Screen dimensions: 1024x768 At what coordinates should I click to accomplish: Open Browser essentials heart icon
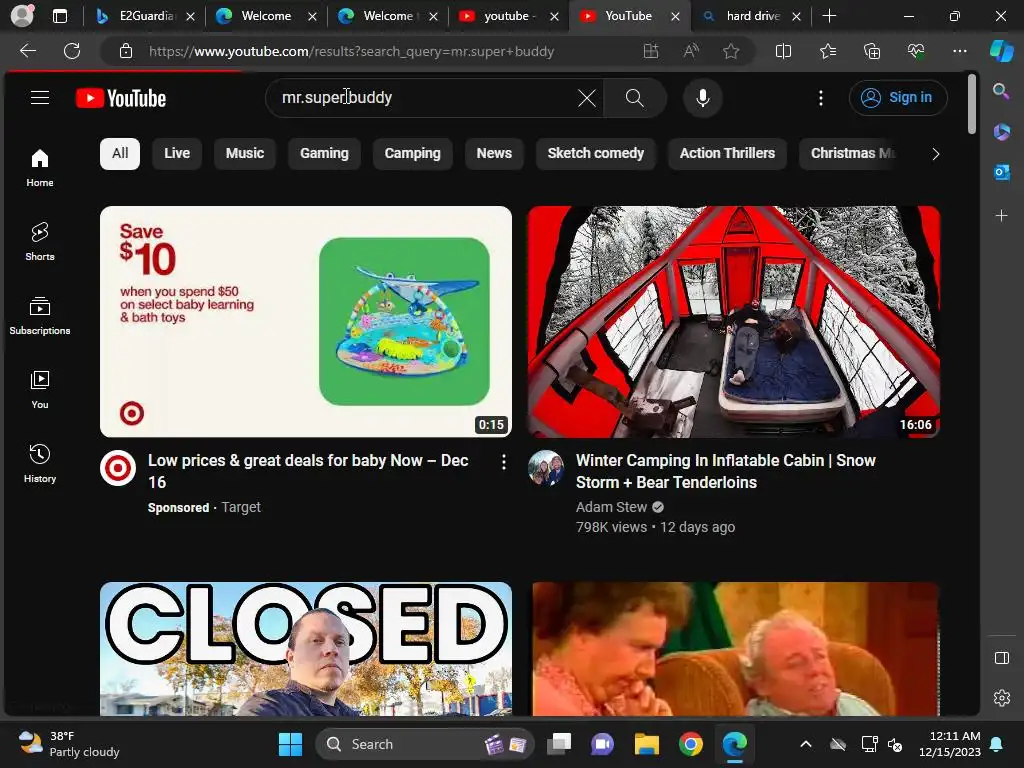coord(916,51)
